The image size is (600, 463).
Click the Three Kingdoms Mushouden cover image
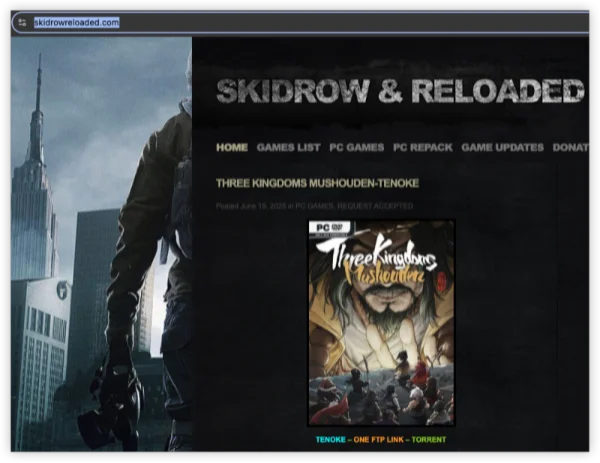point(381,330)
